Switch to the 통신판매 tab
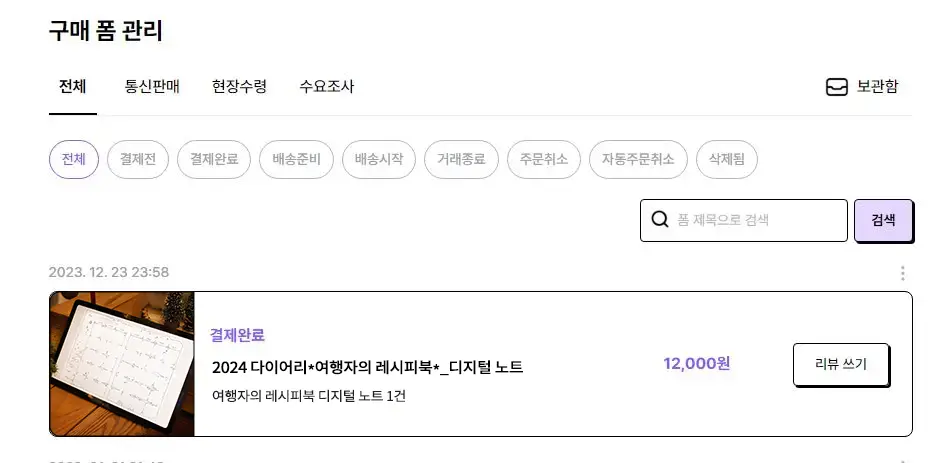Screen dimensions: 932x463 tap(152, 87)
